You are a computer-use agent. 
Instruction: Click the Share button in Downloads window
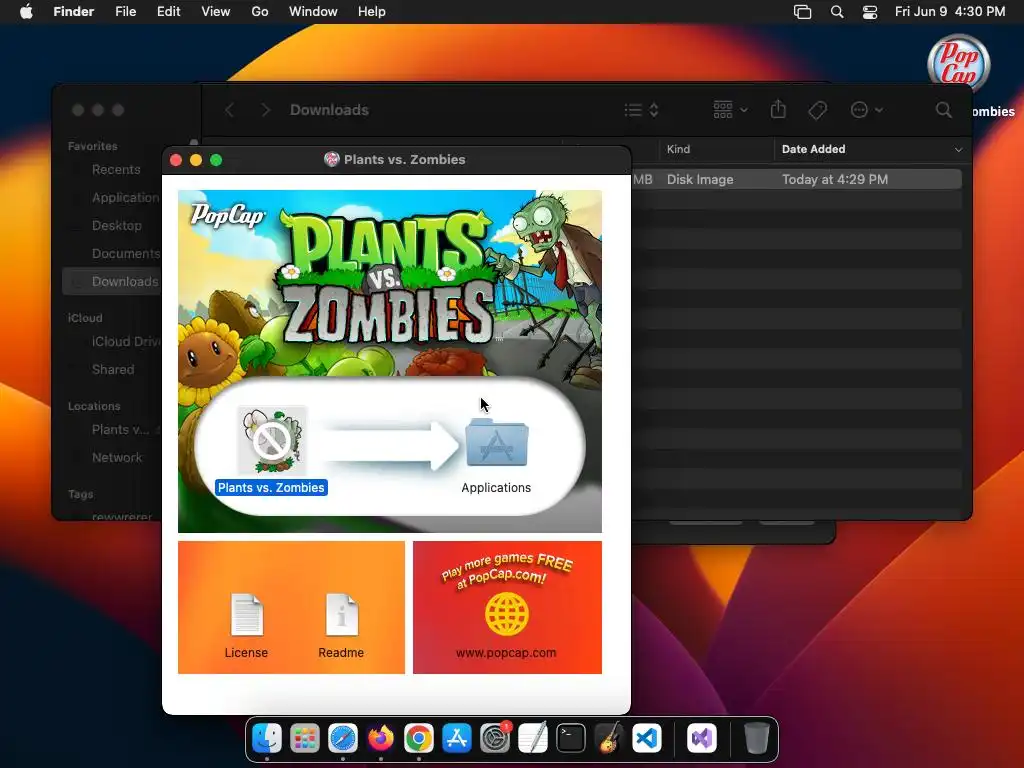pos(778,109)
